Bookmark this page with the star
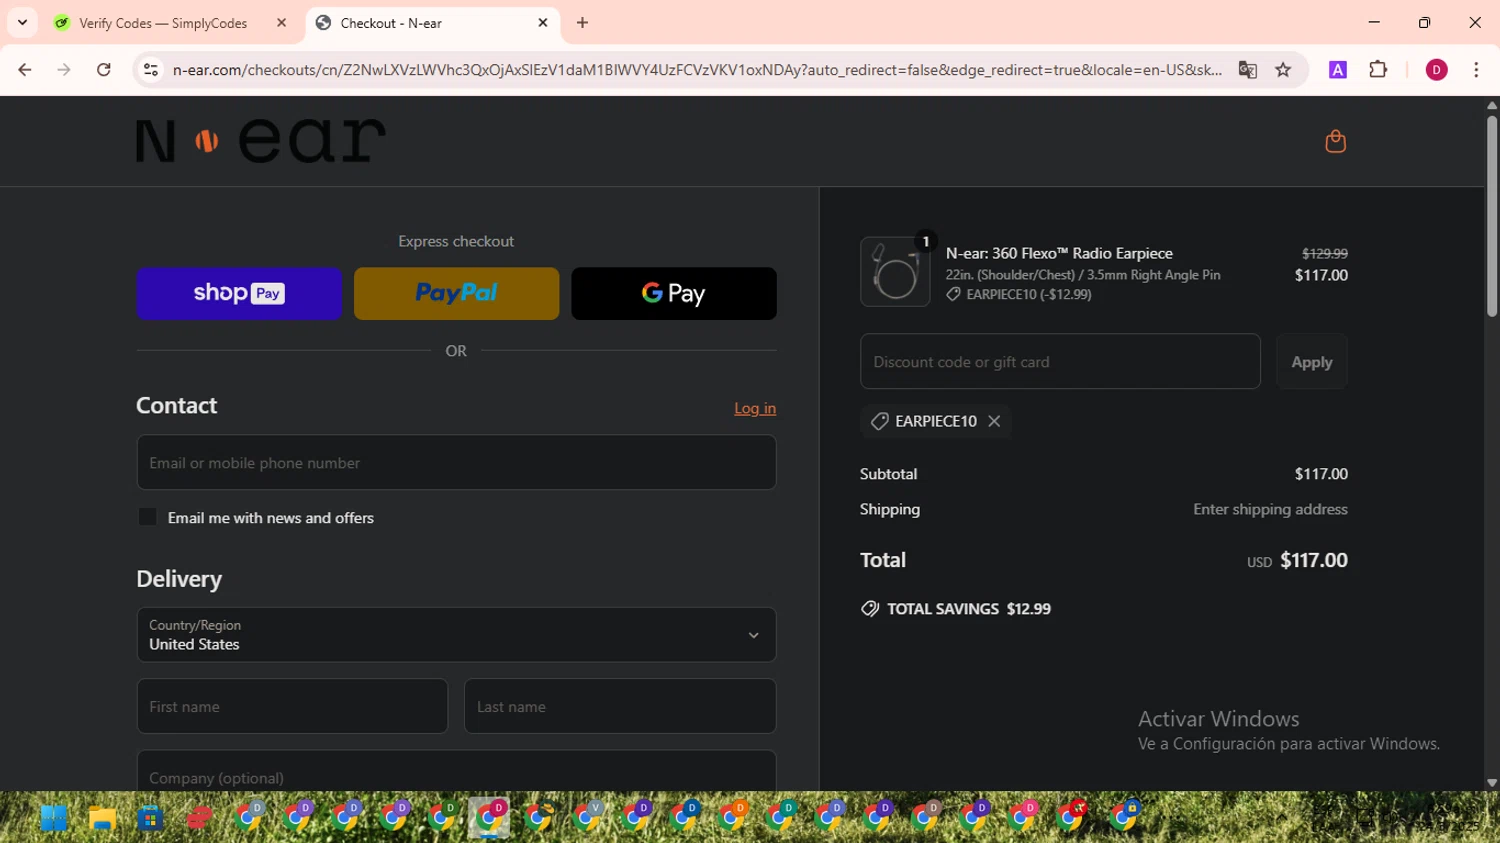Viewport: 1500px width, 843px height. [x=1283, y=70]
